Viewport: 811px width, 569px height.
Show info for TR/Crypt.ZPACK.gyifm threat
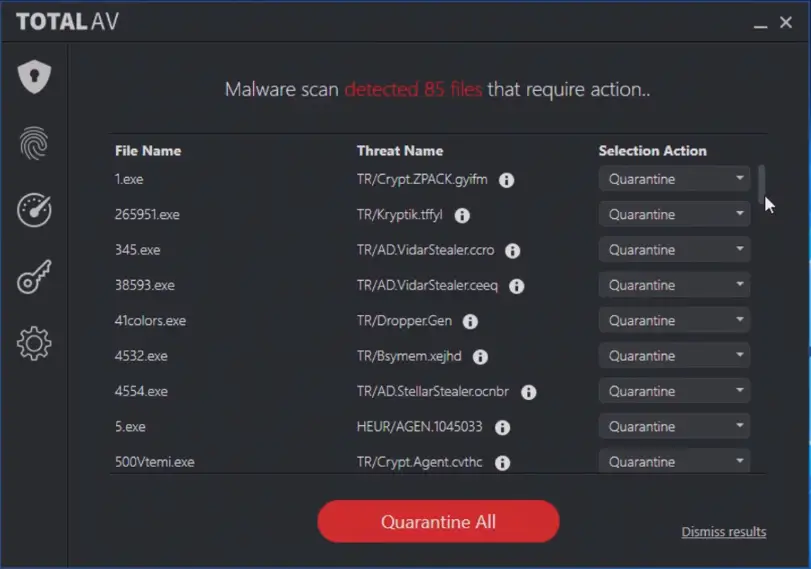(506, 180)
